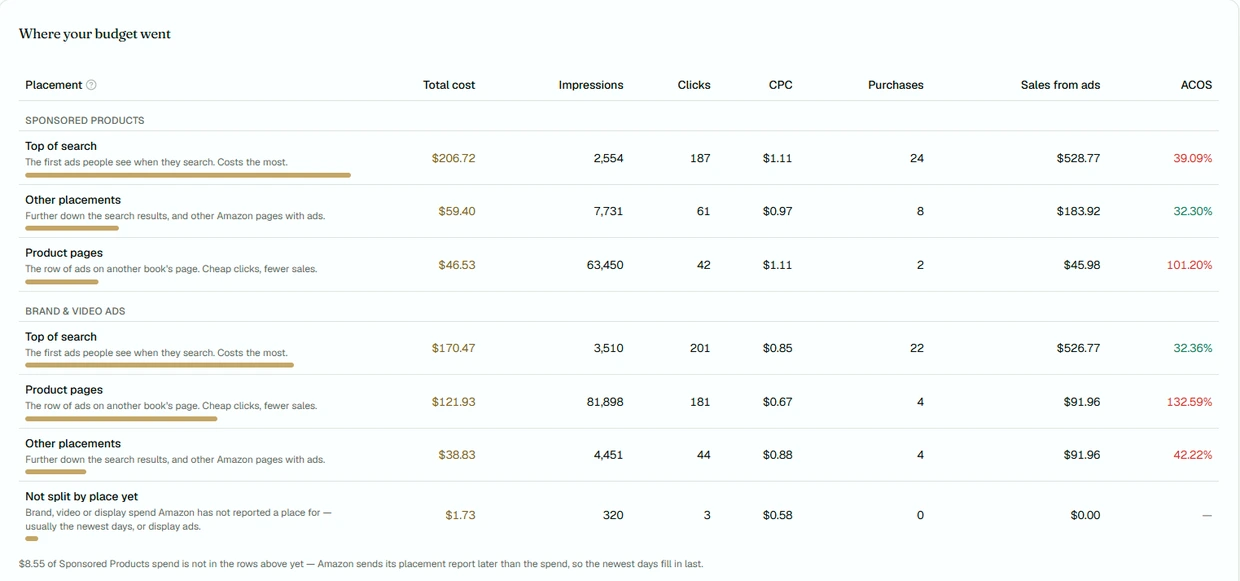This screenshot has width=1240, height=581.
Task: Click the Sales from ads column header
Action: [1060, 85]
